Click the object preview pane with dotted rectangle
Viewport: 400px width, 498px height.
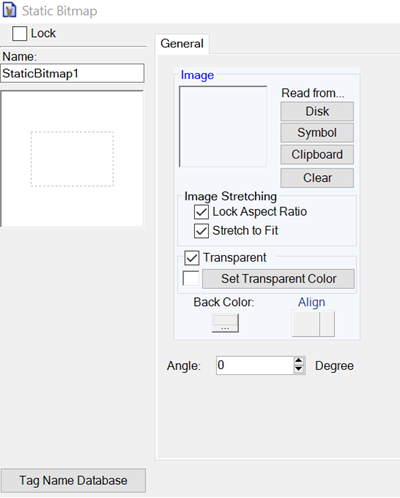pyautogui.click(x=72, y=159)
